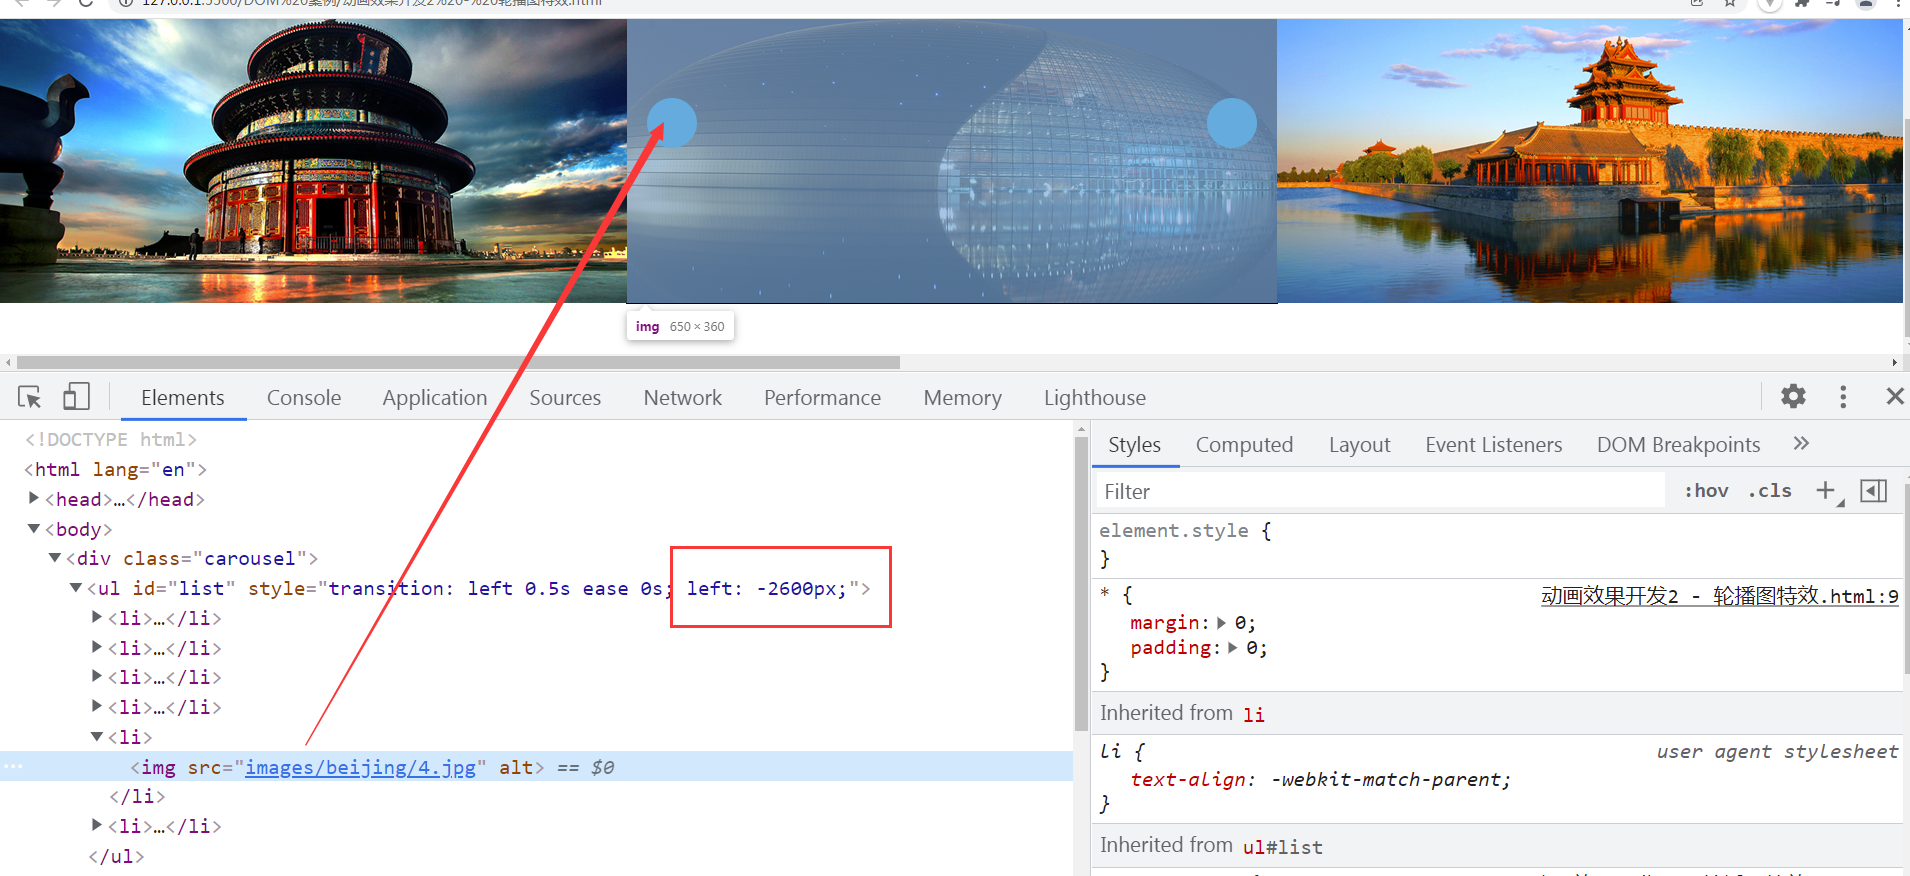Focus the Styles Filter input field

click(1380, 491)
